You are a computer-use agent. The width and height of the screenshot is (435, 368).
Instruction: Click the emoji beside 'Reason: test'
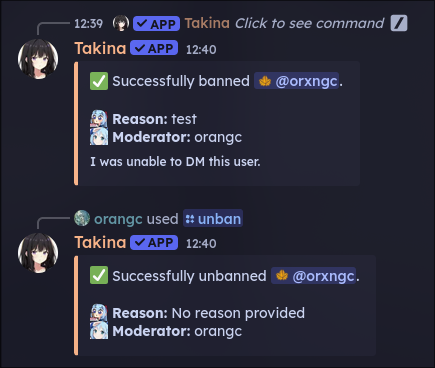pyautogui.click(x=99, y=119)
